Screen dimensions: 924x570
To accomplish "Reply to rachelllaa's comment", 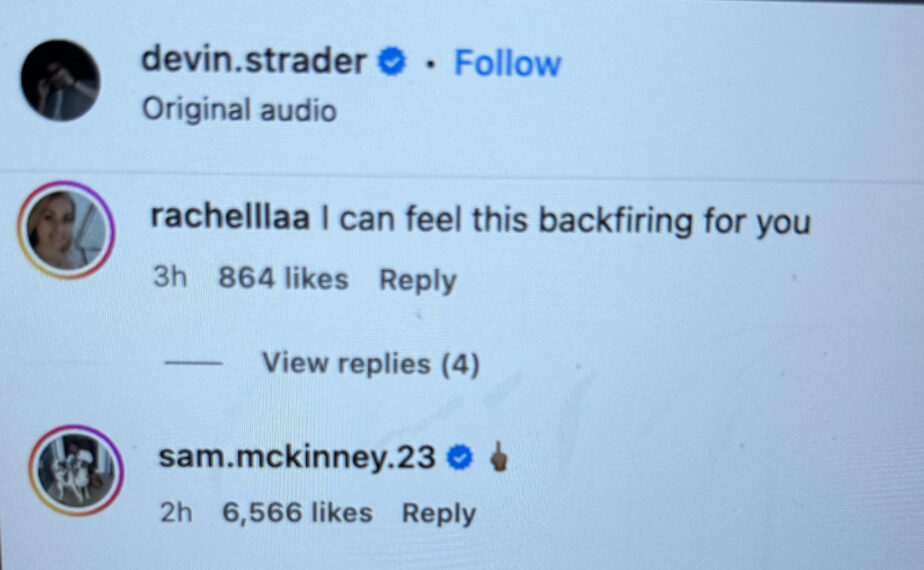I will coord(418,280).
